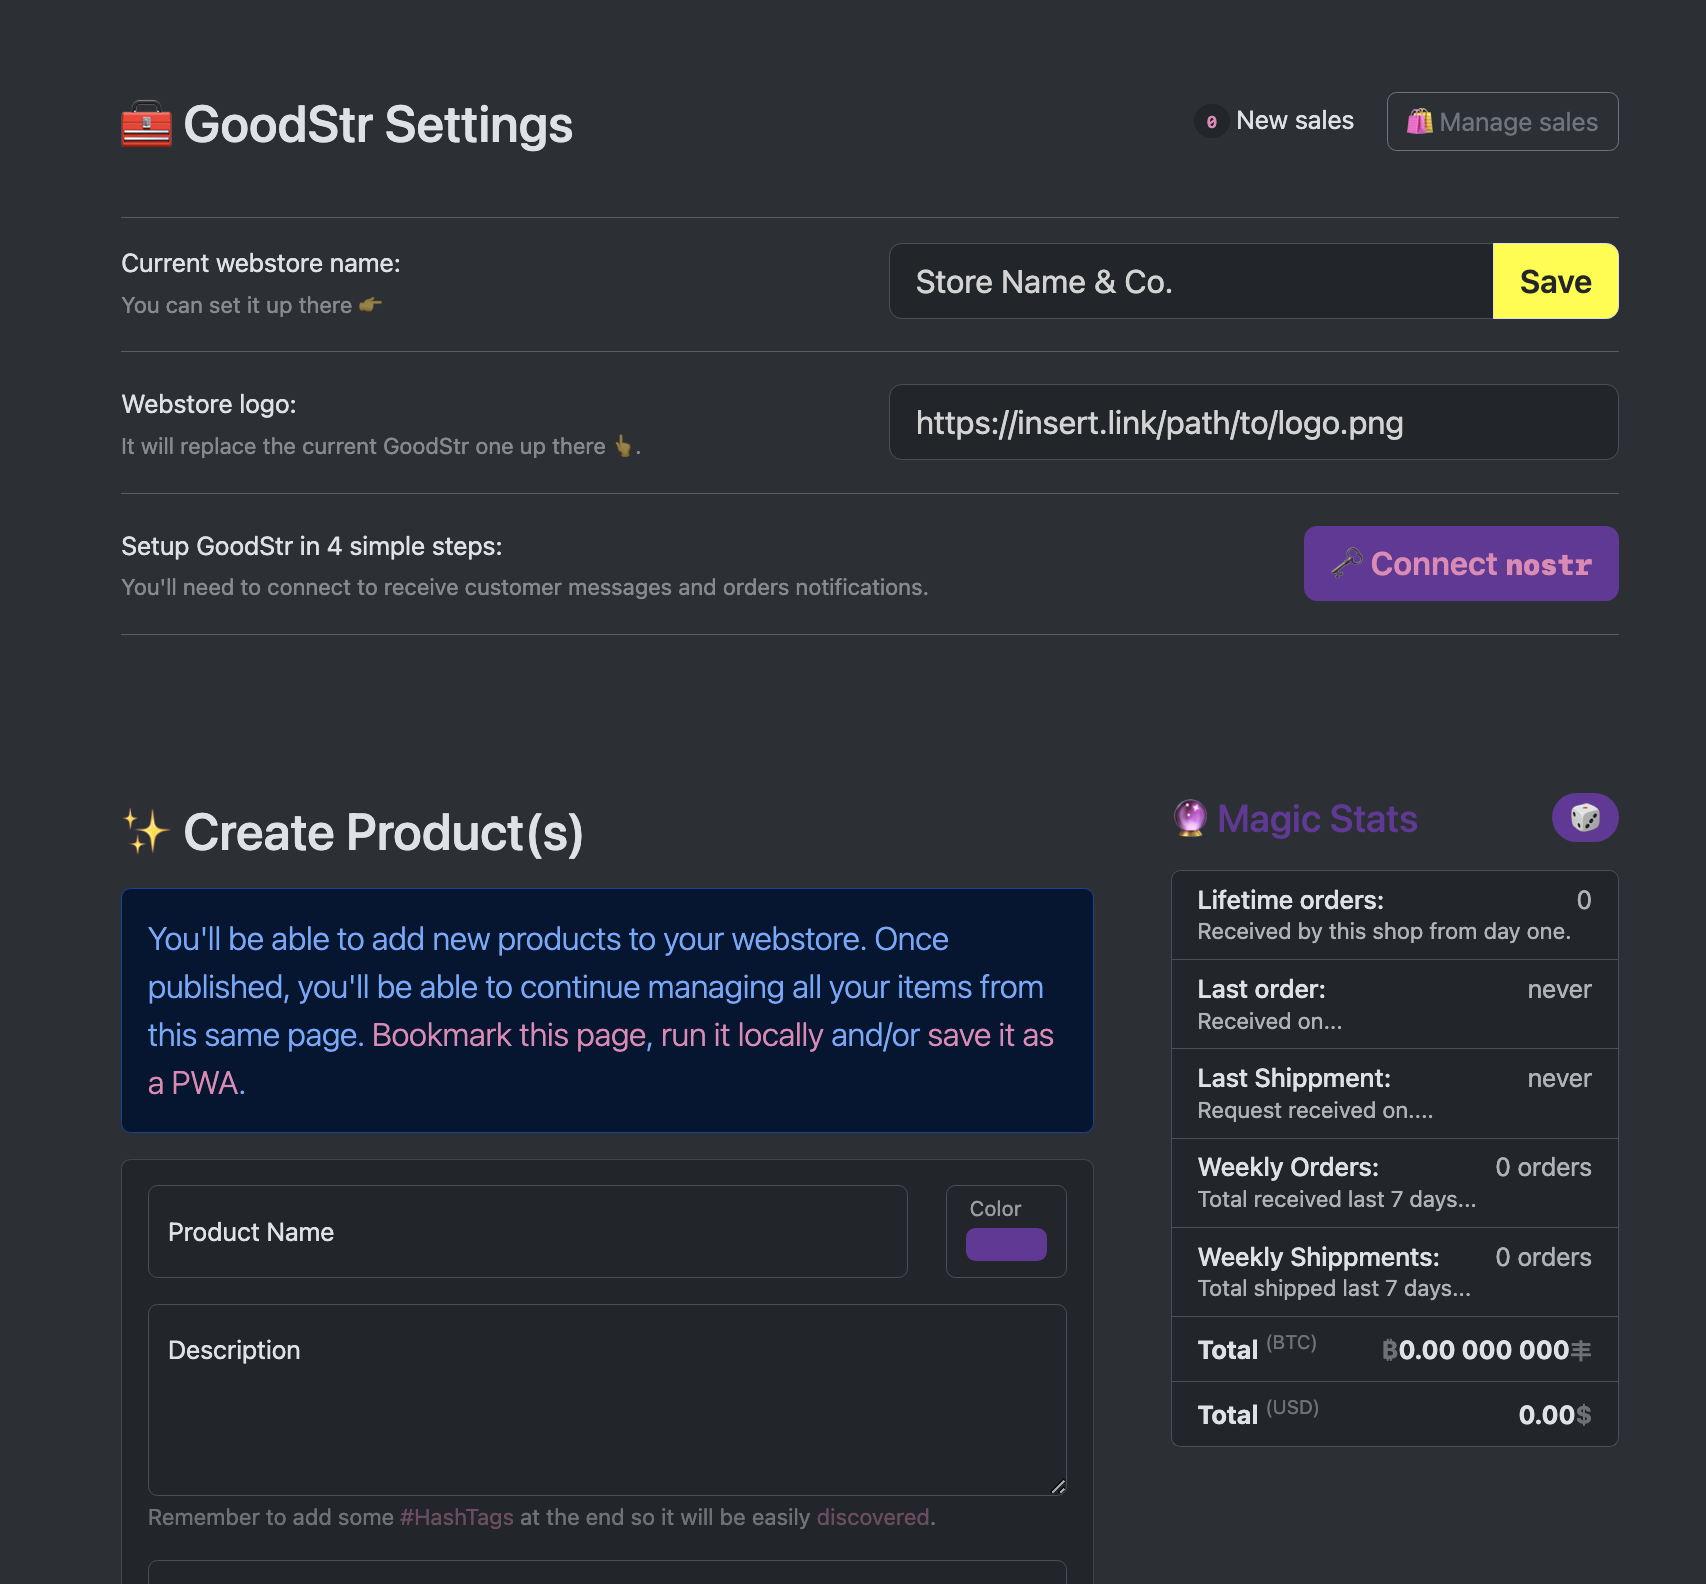Click the Magic Stats heading
Image resolution: width=1706 pixels, height=1584 pixels.
1317,819
